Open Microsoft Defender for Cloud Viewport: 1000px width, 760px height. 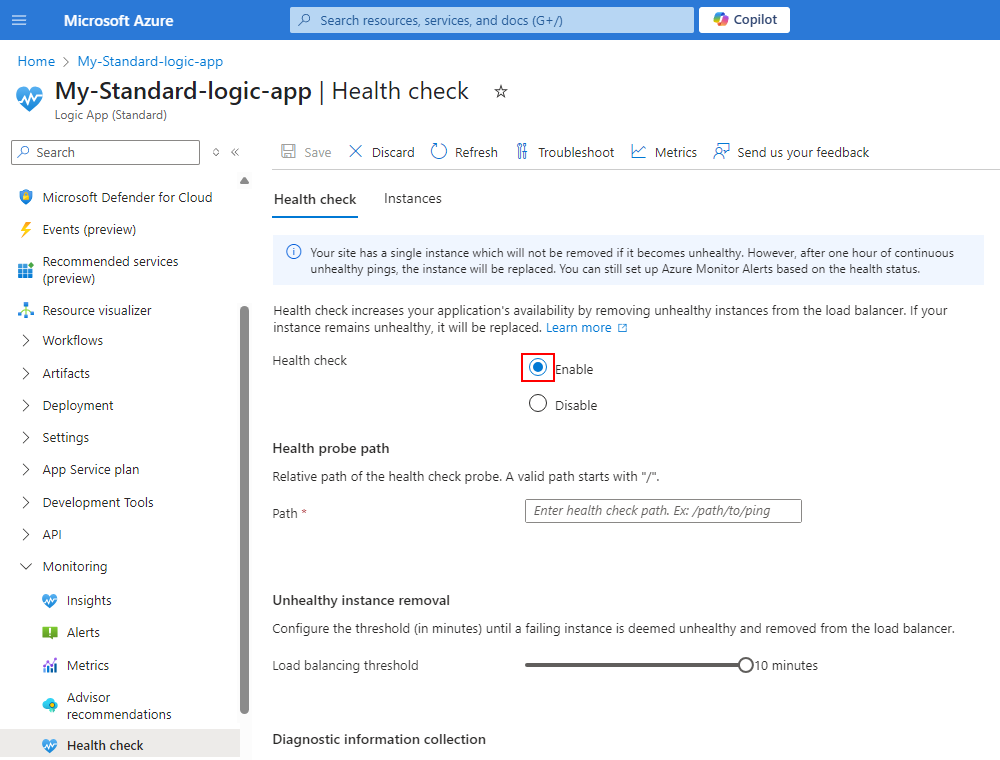[127, 198]
